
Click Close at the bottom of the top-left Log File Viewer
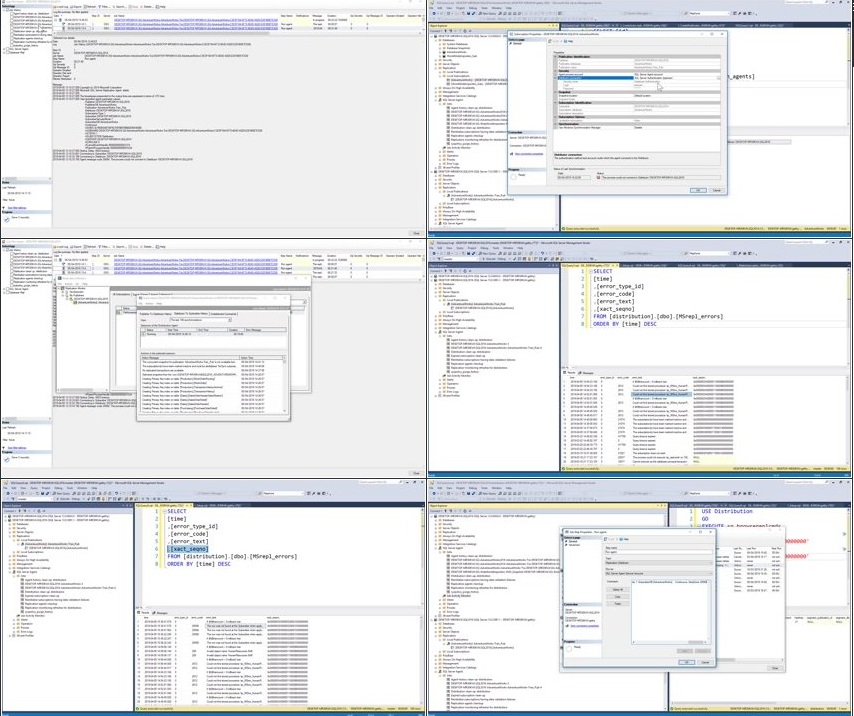tap(416, 233)
